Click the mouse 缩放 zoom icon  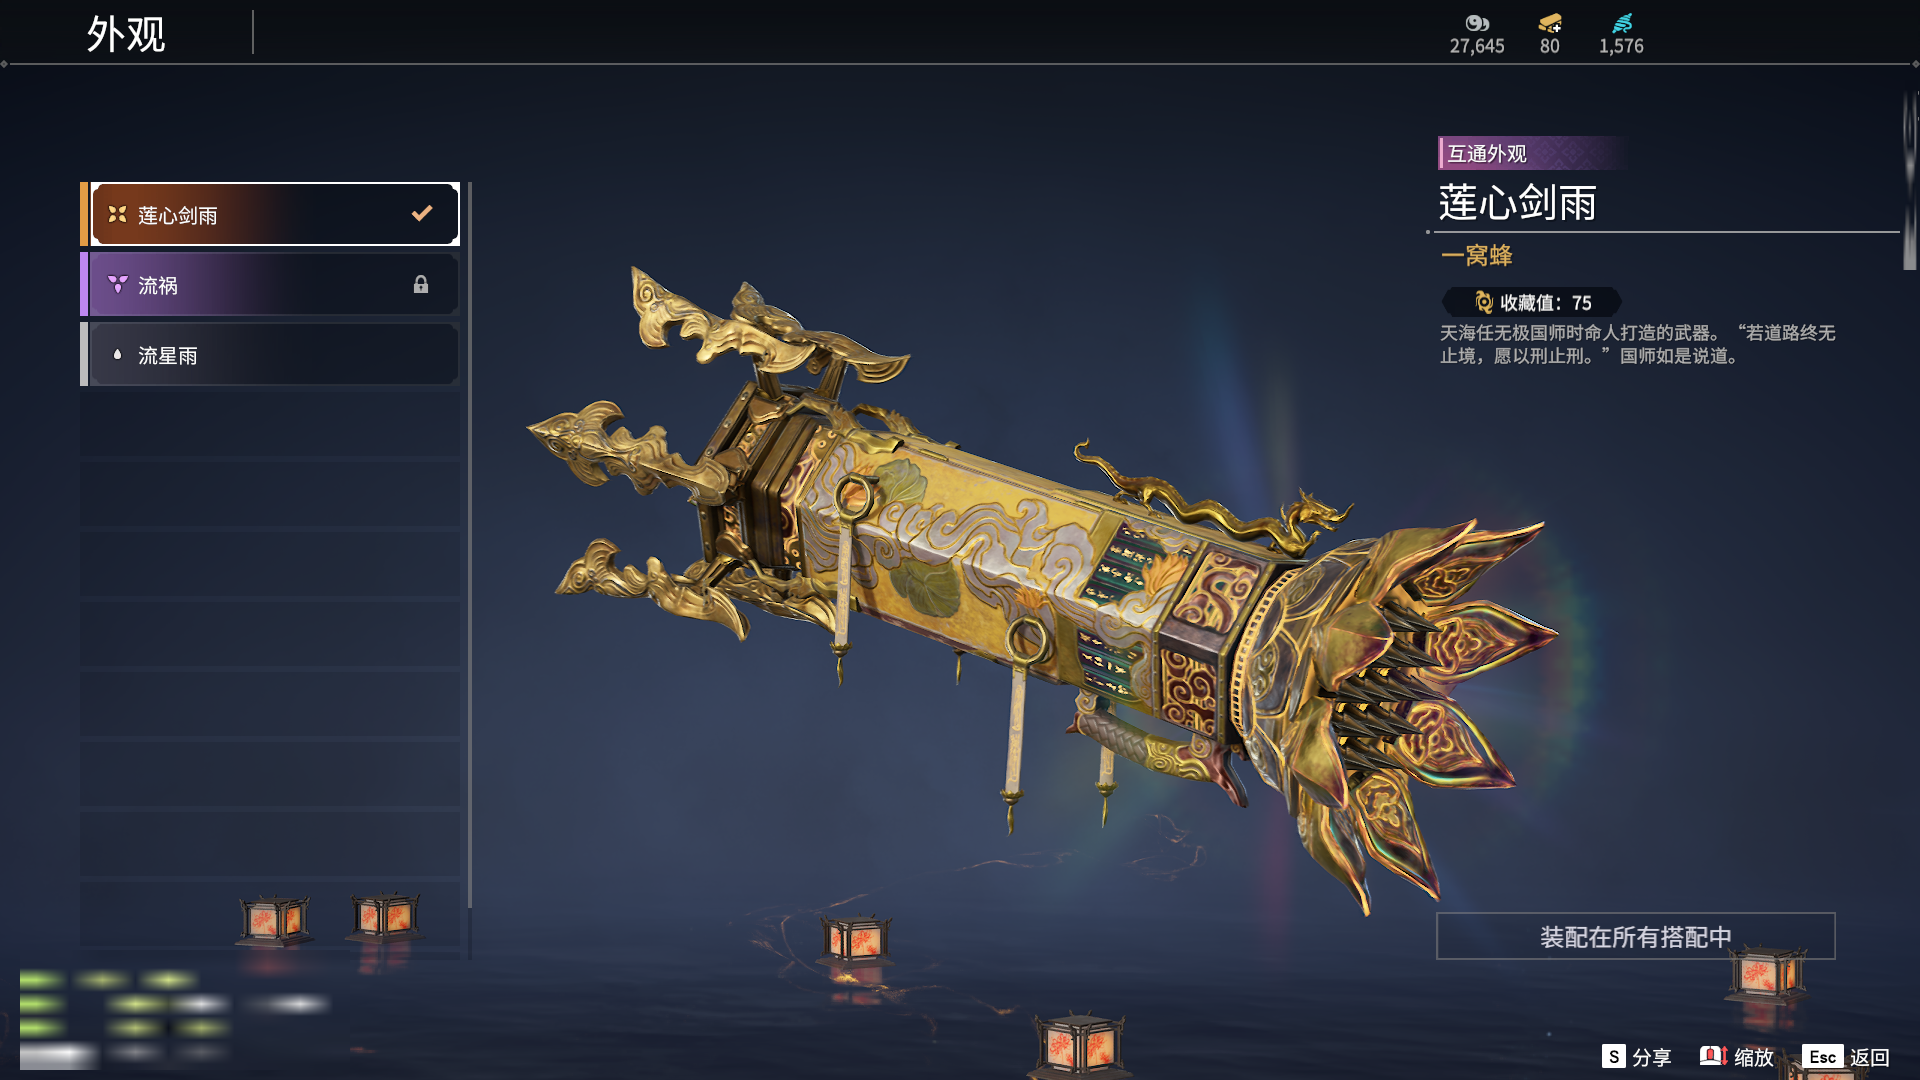(1713, 1056)
